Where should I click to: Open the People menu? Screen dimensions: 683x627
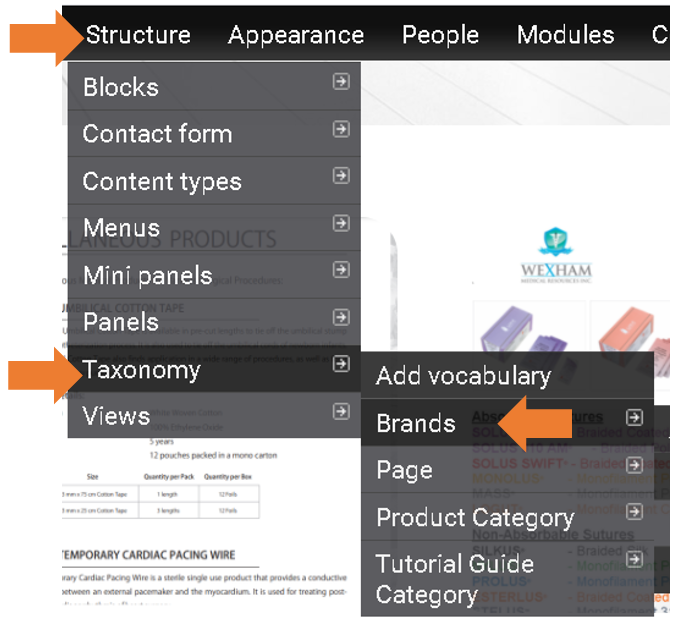point(440,35)
